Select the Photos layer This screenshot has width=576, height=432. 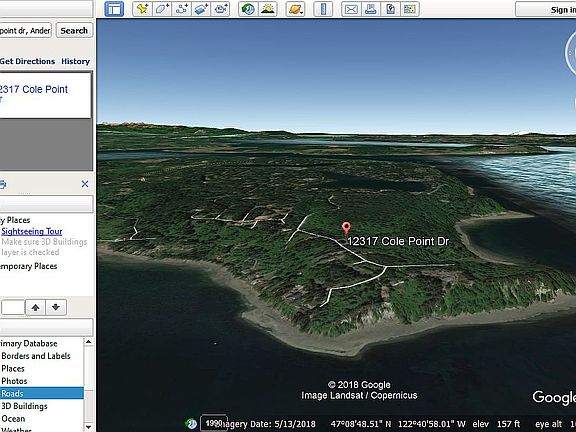coord(14,381)
